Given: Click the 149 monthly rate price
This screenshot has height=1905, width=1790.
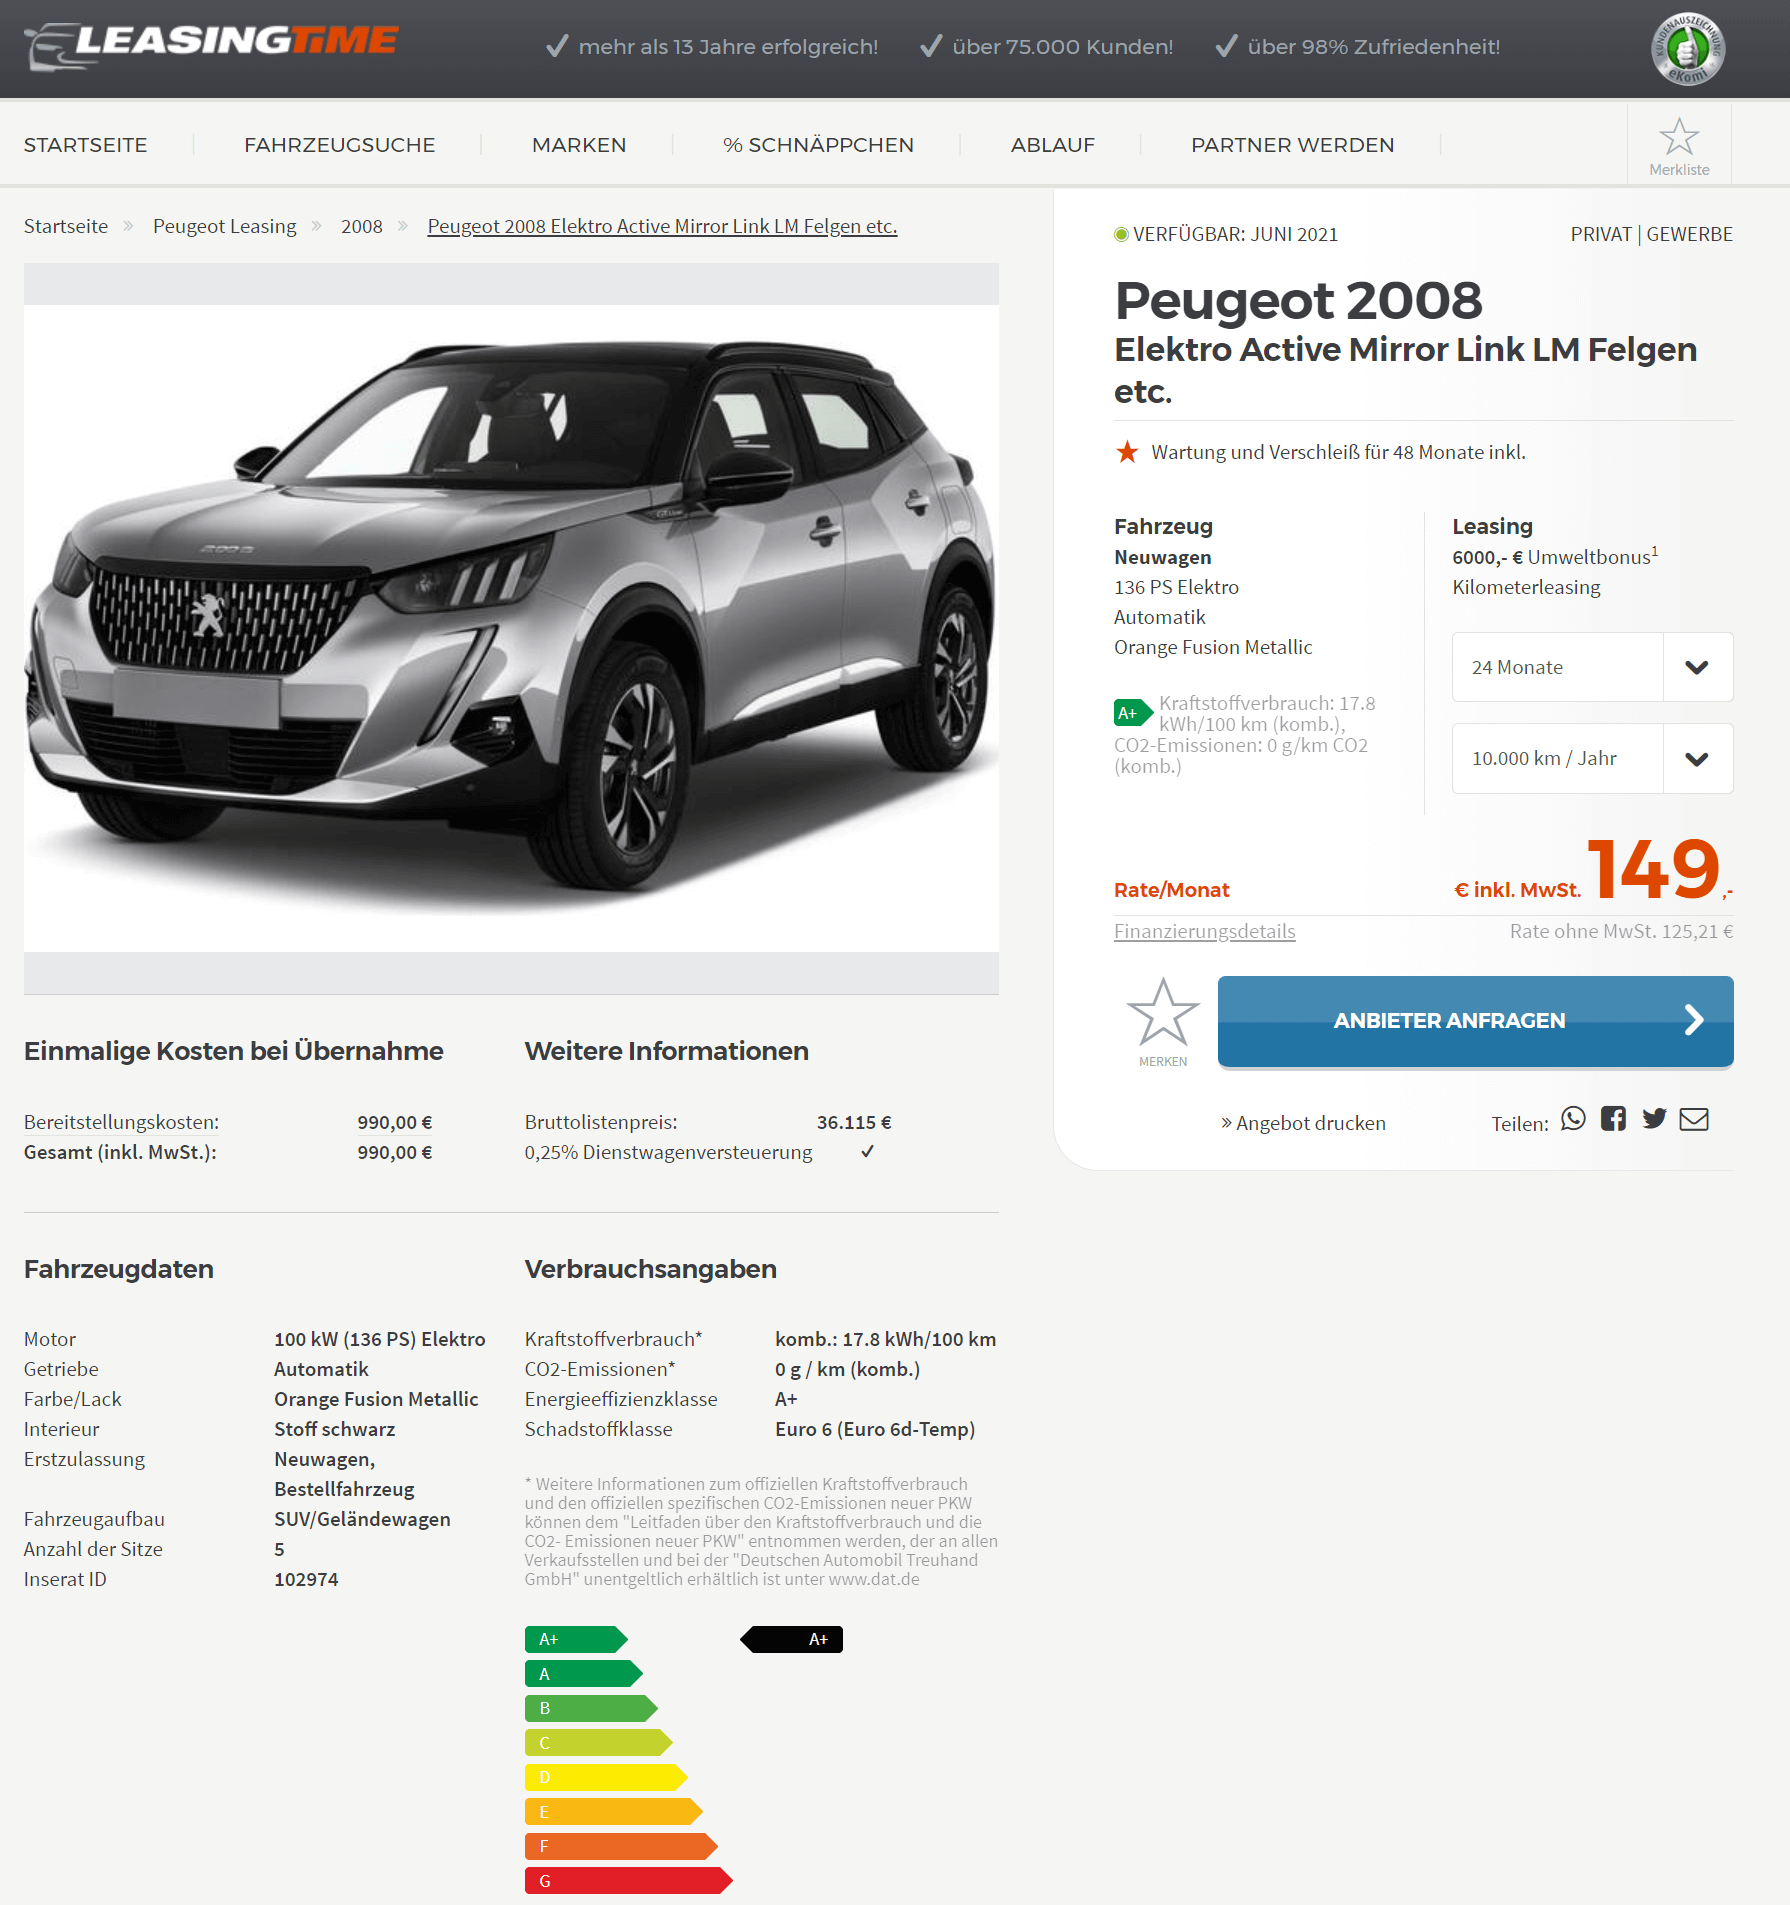Looking at the screenshot, I should tap(1654, 868).
